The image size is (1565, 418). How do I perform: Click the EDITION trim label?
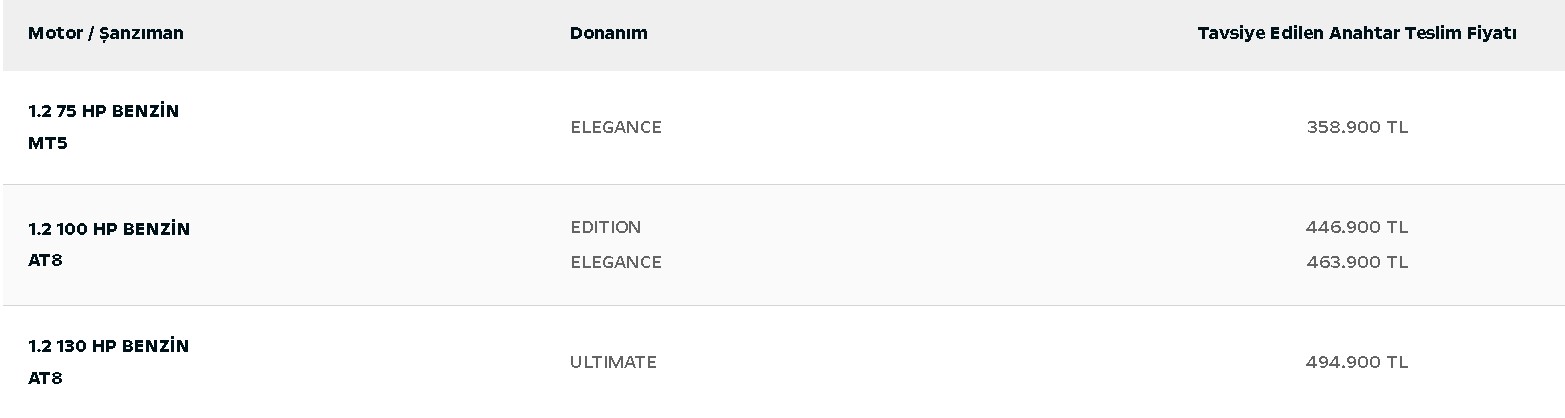click(x=605, y=227)
